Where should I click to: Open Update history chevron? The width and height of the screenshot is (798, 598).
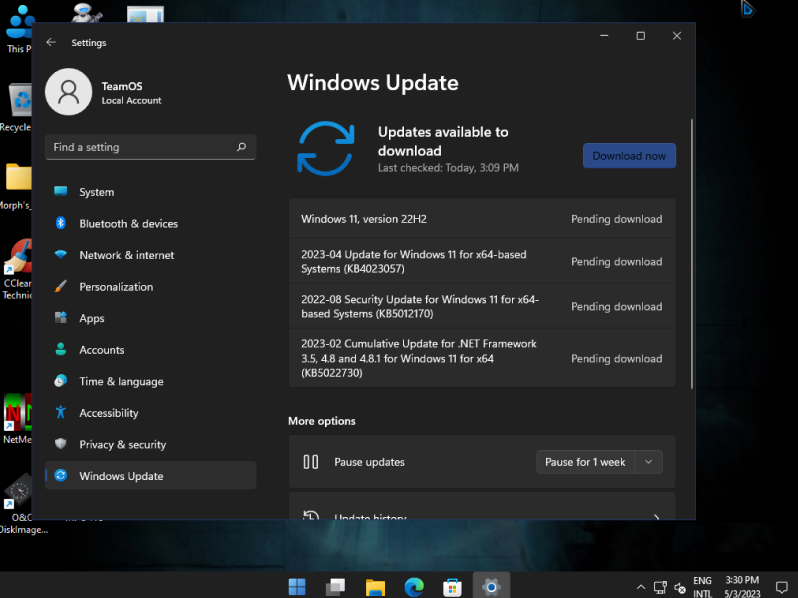coord(657,517)
